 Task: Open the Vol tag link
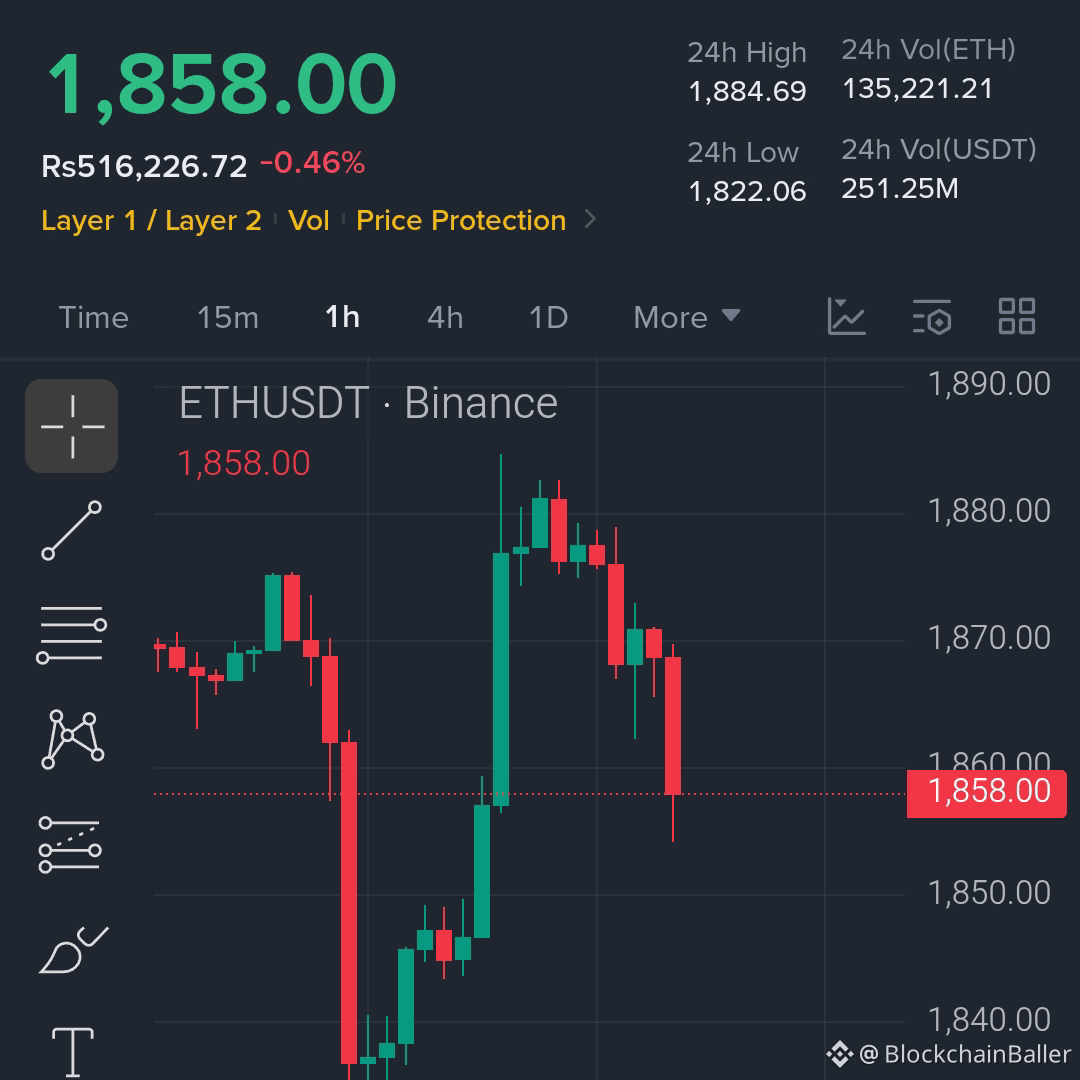(x=309, y=220)
